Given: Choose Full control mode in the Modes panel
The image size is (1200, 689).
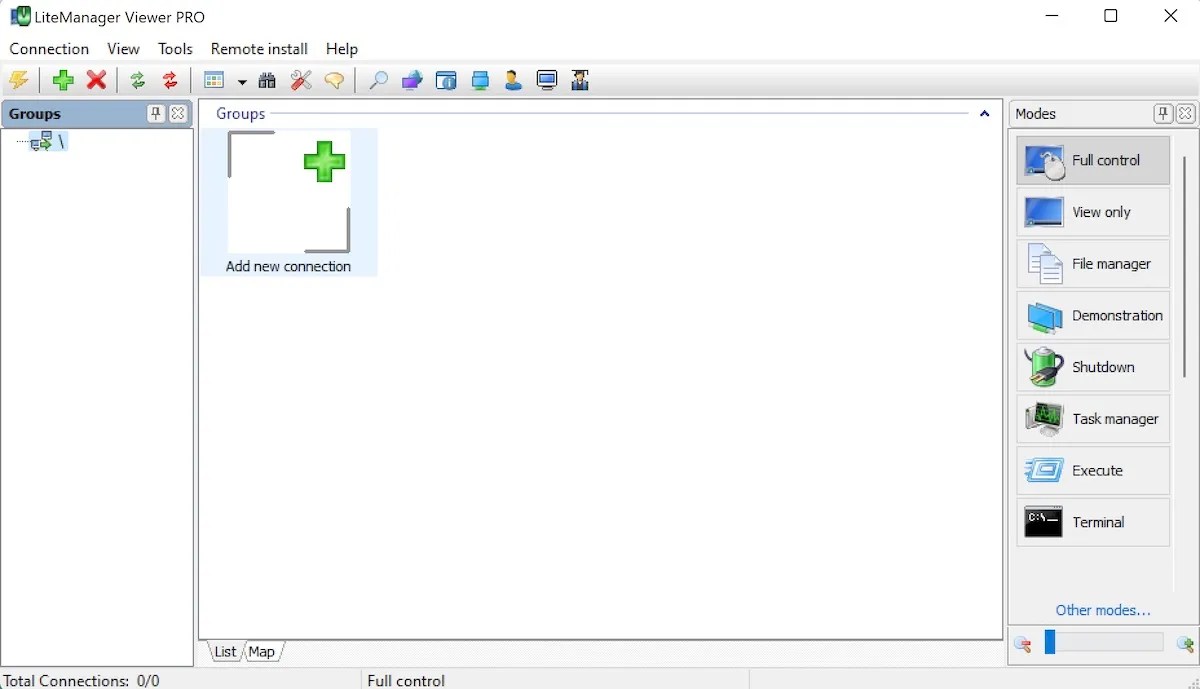Looking at the screenshot, I should [1092, 160].
